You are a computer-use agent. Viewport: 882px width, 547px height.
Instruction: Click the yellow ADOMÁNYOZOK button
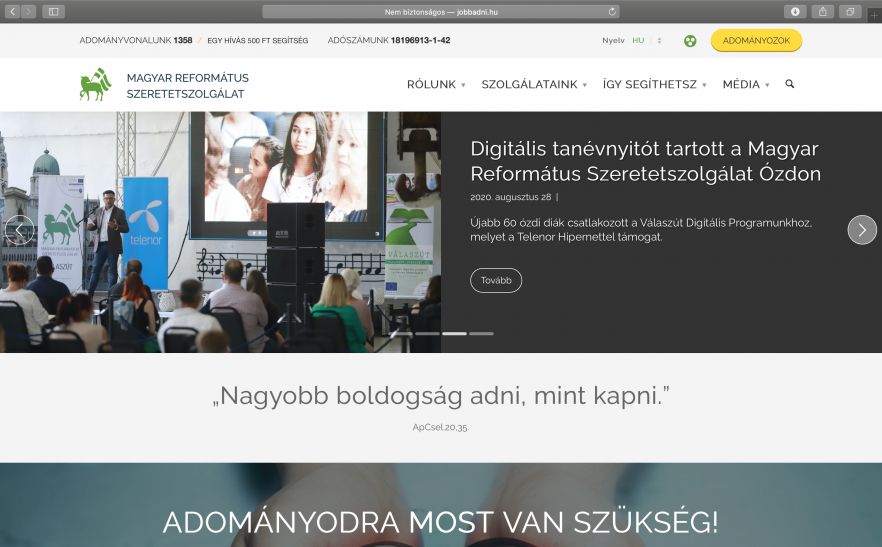tap(756, 41)
